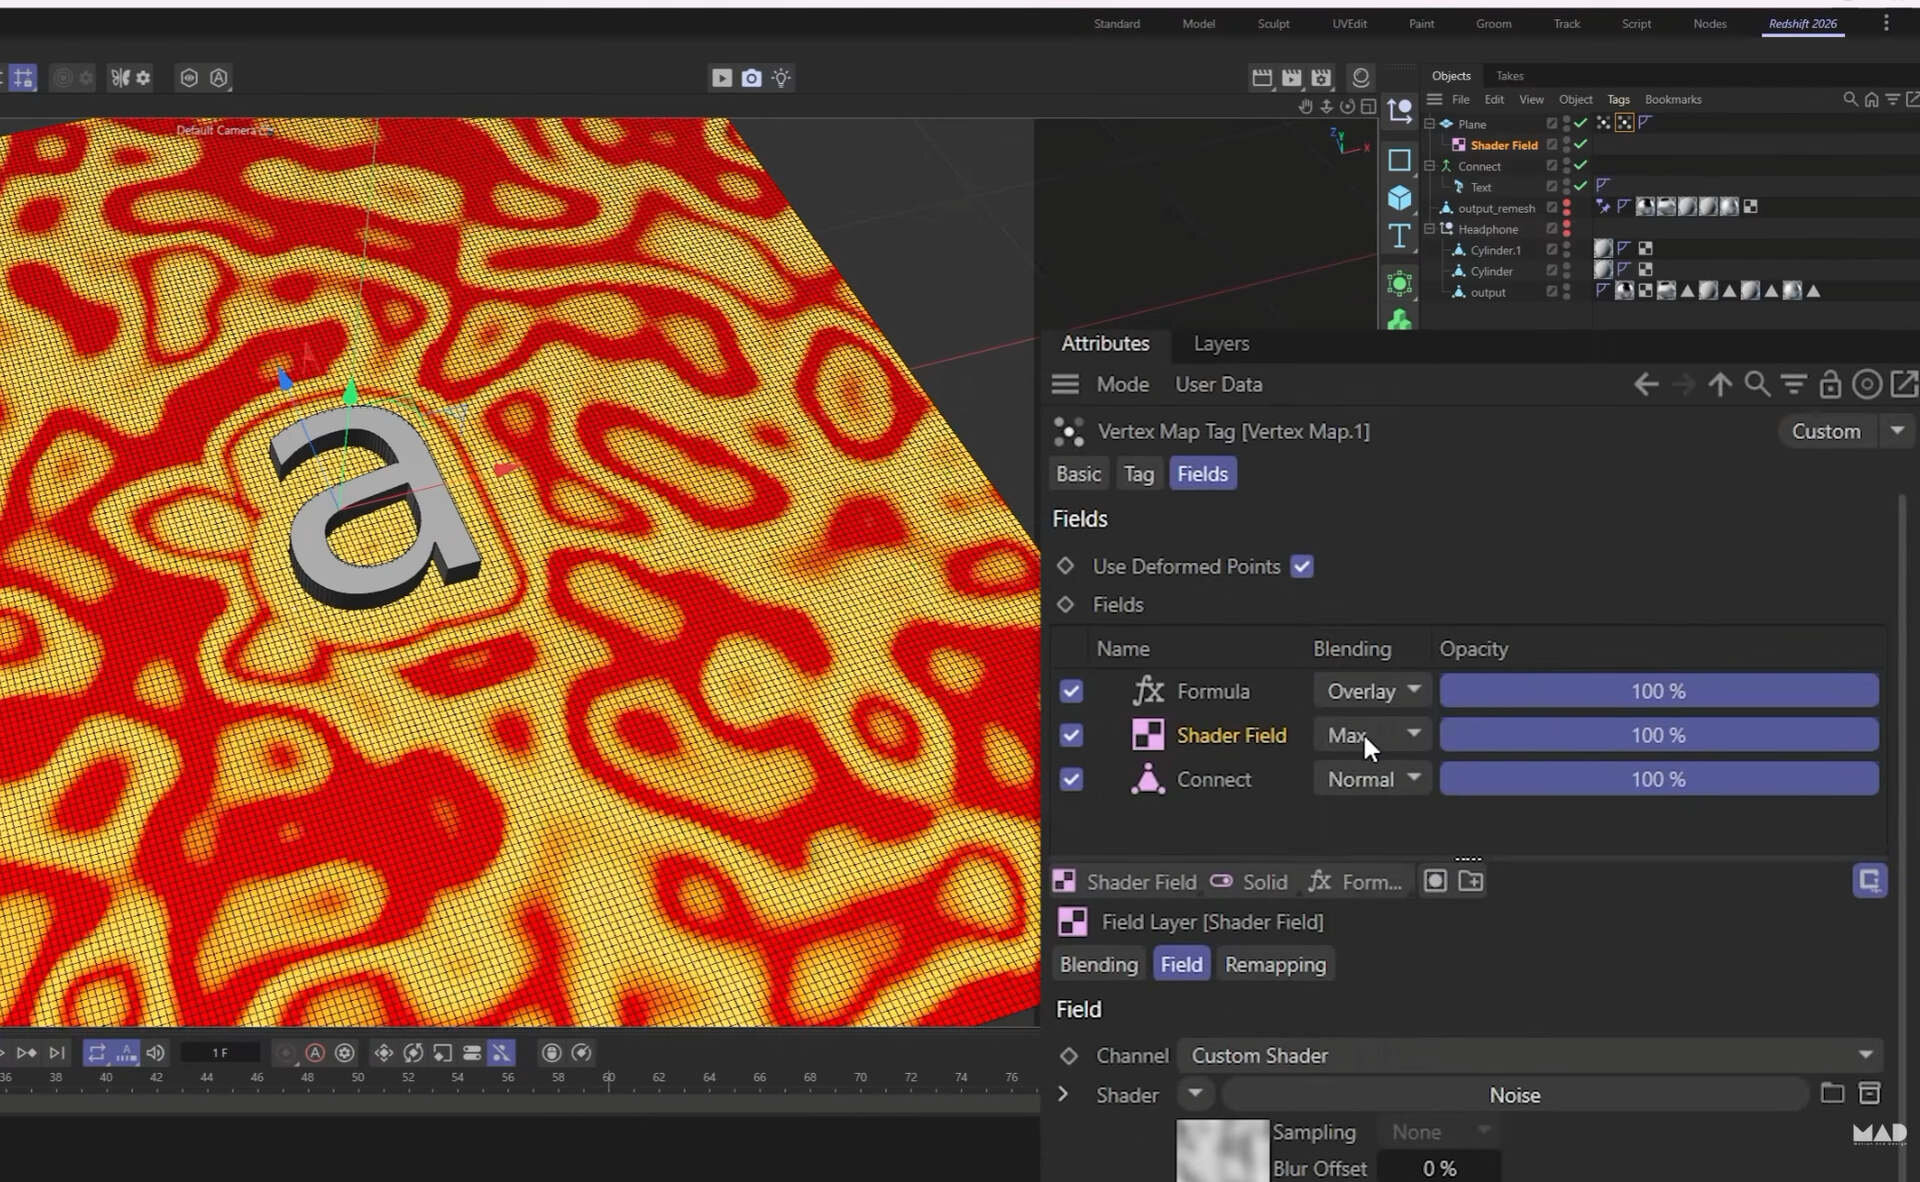Click the folder icon beside Noise shader
1920x1182 pixels.
1832,1093
